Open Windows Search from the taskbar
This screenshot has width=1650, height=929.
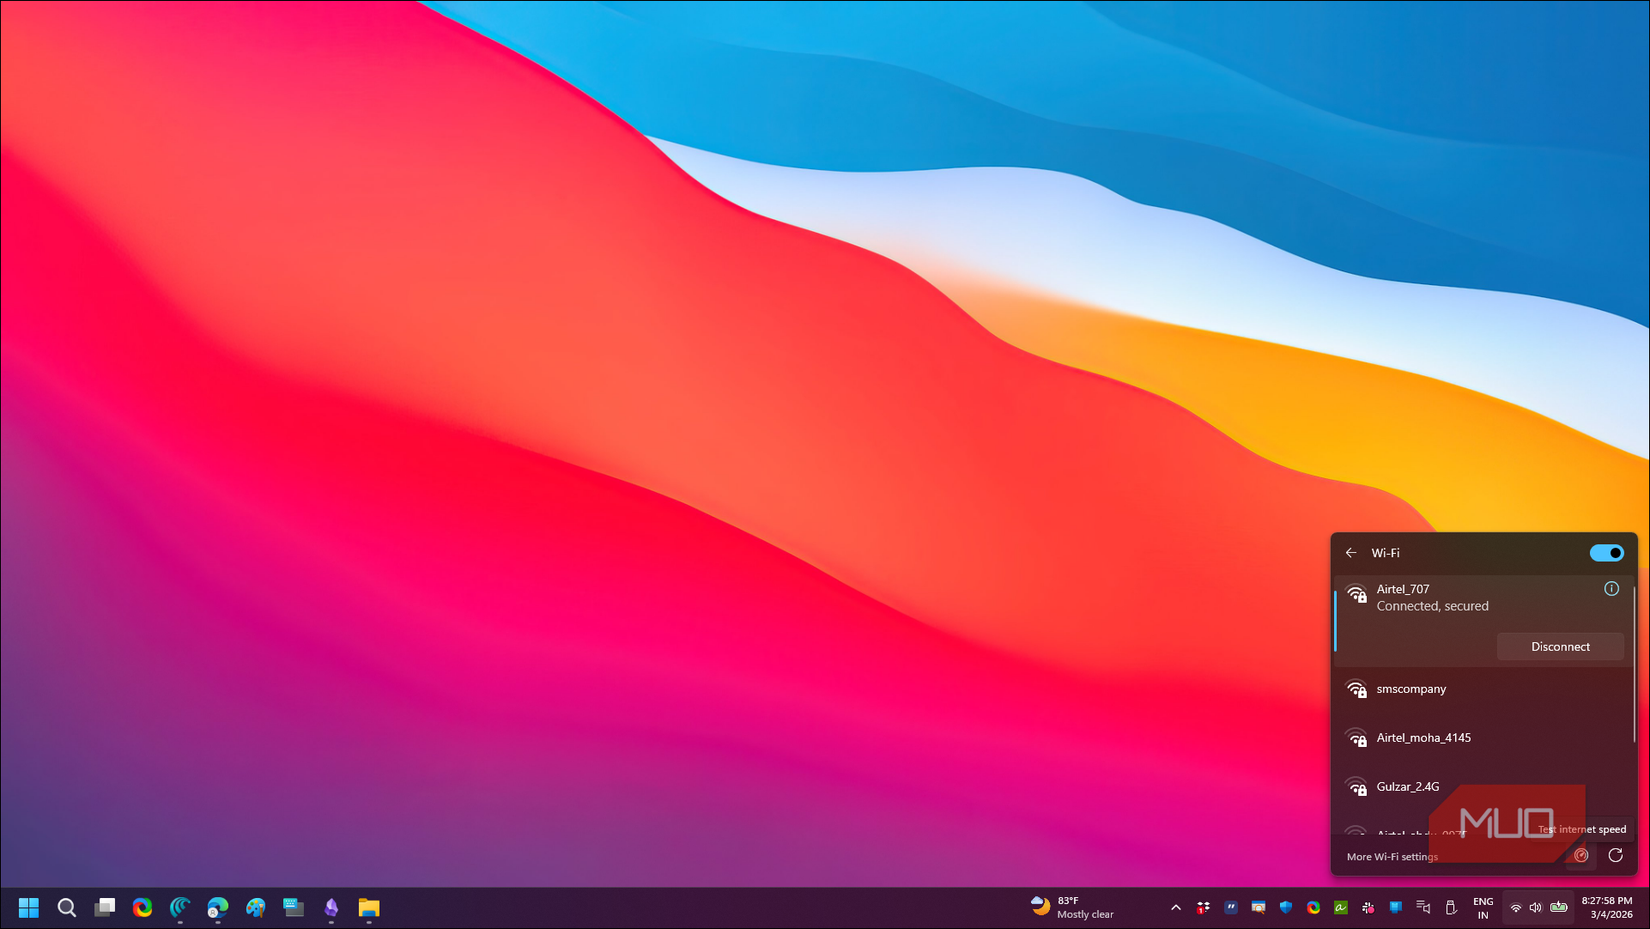[x=67, y=908]
